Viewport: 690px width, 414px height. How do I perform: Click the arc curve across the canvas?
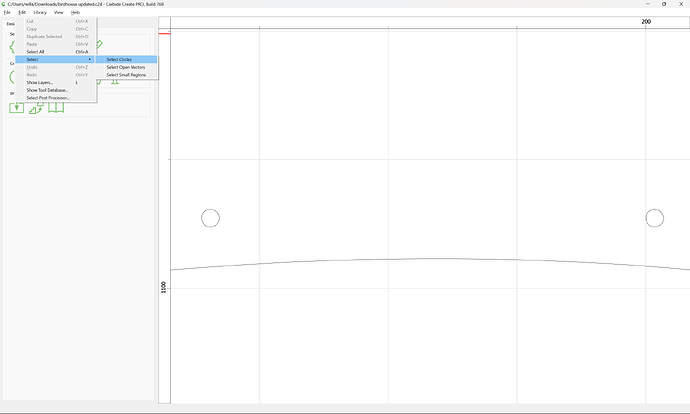coord(430,259)
